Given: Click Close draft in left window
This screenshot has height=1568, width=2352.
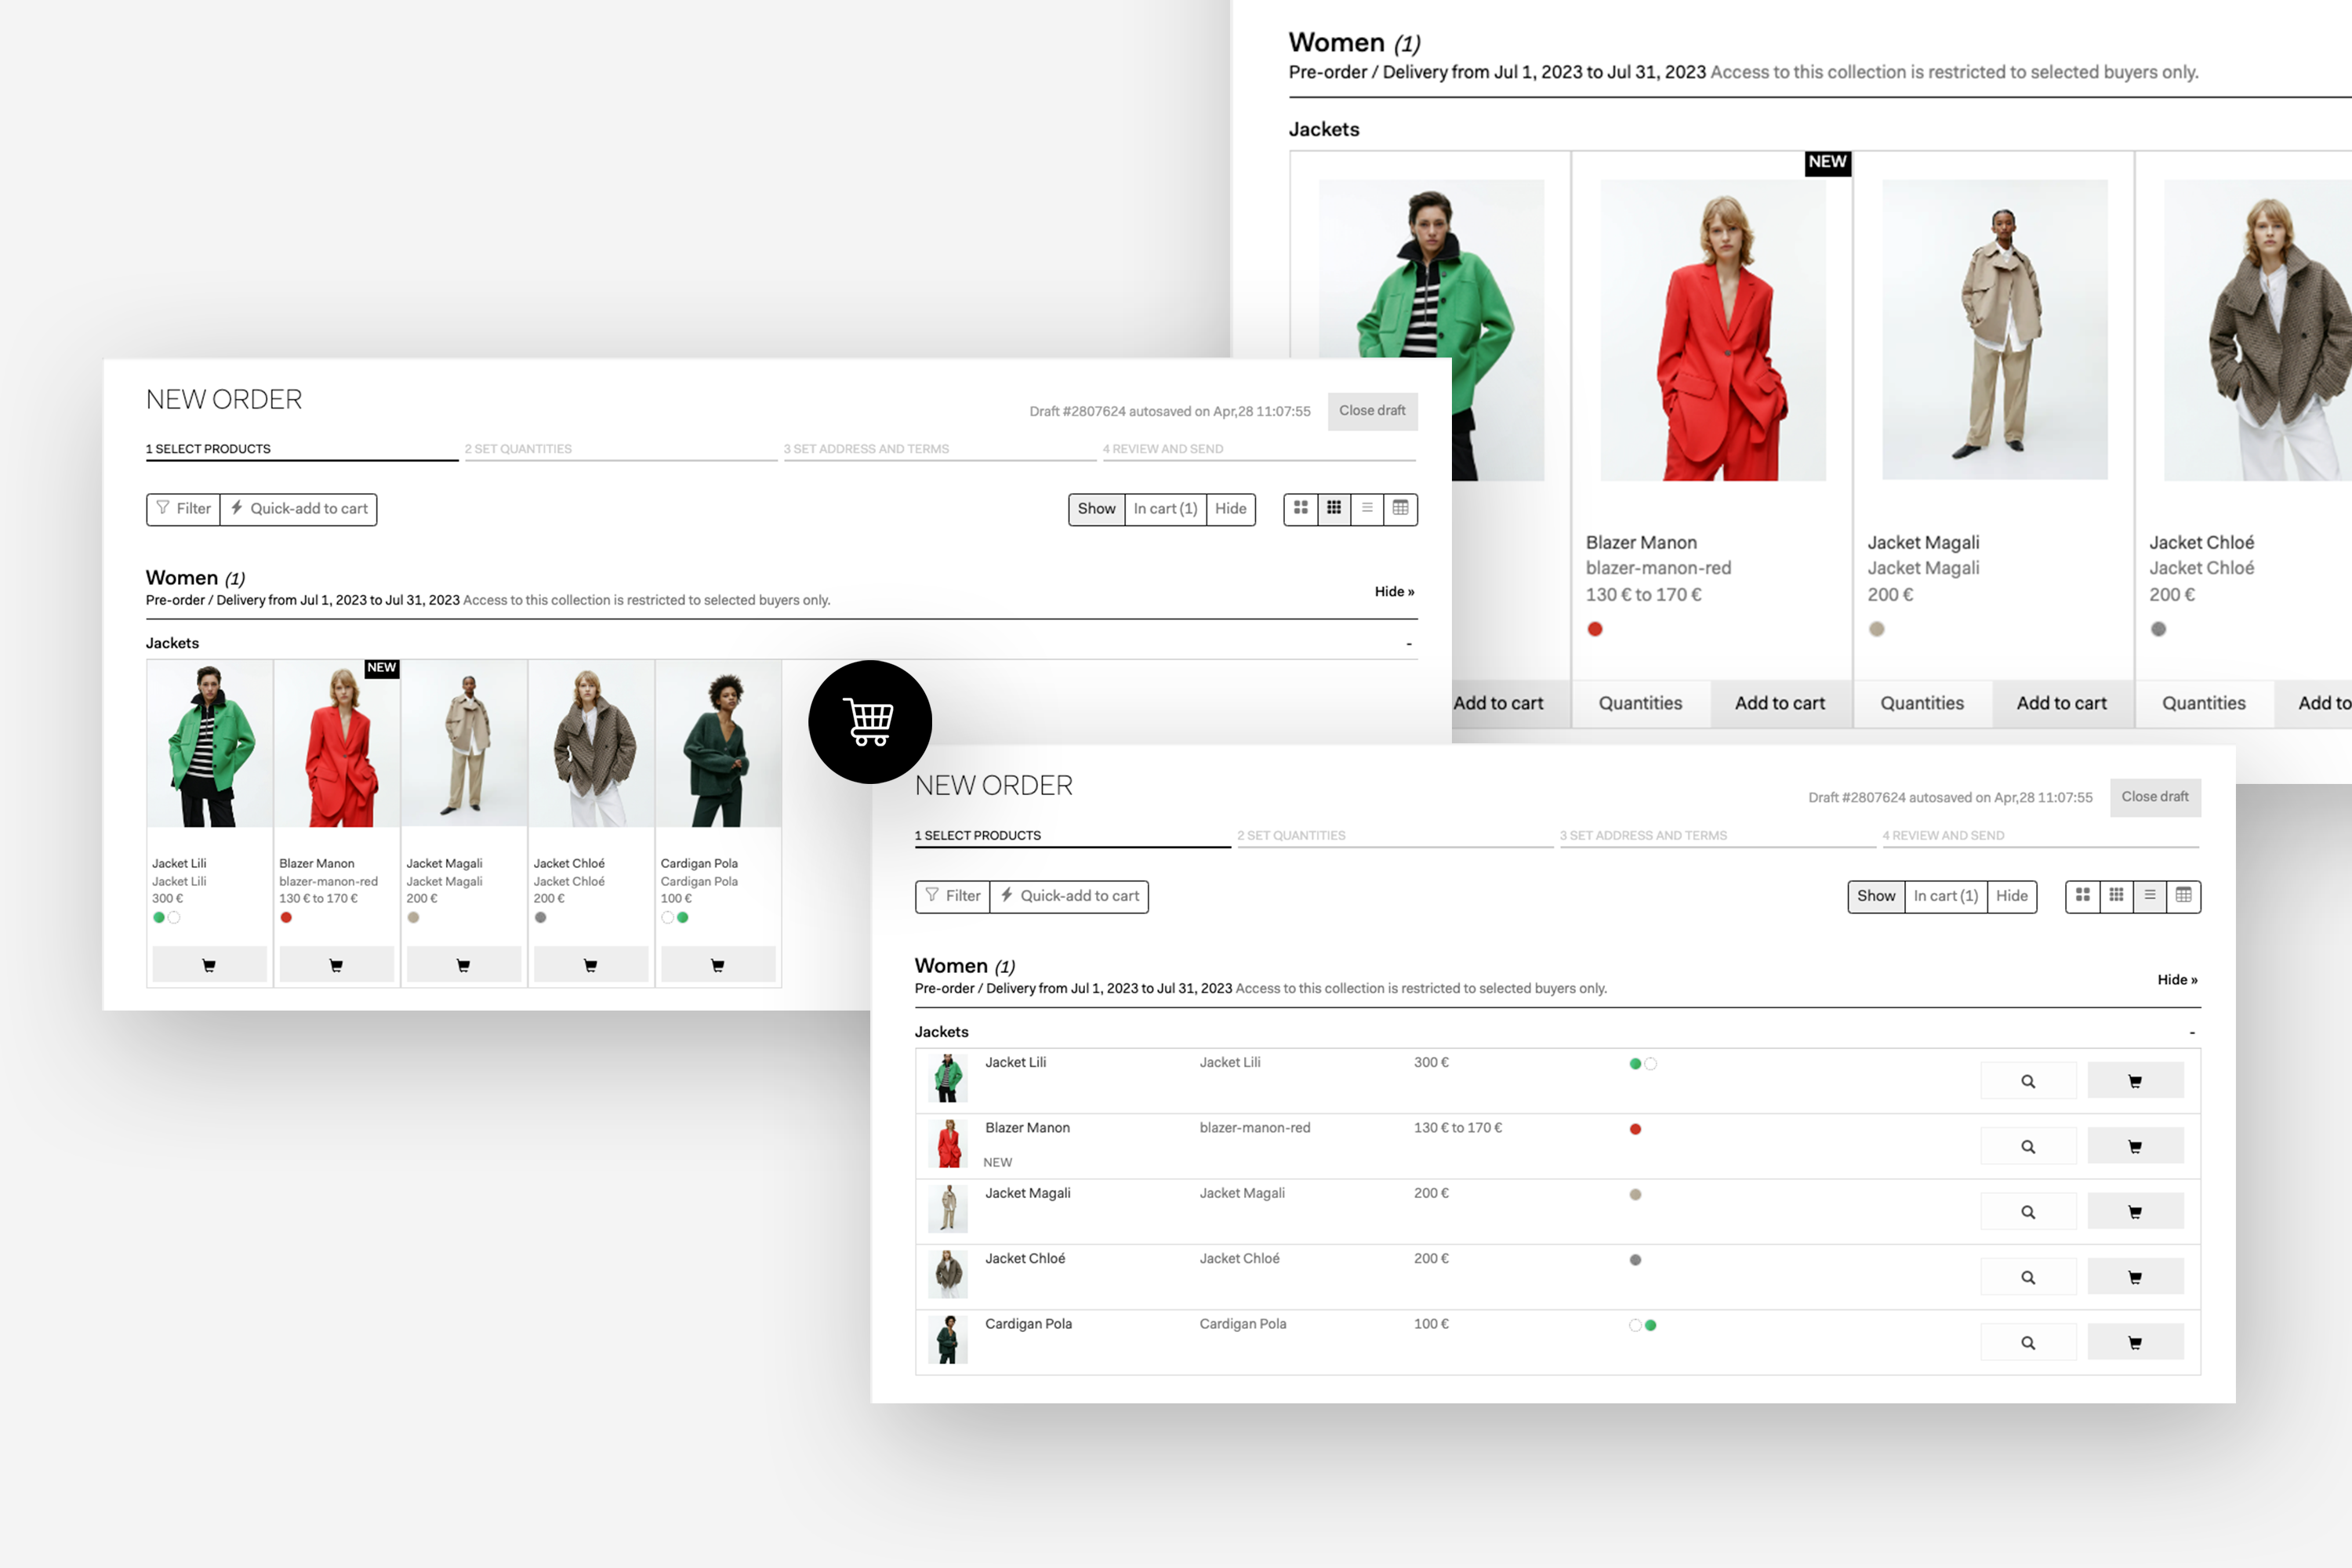Looking at the screenshot, I should (1372, 411).
